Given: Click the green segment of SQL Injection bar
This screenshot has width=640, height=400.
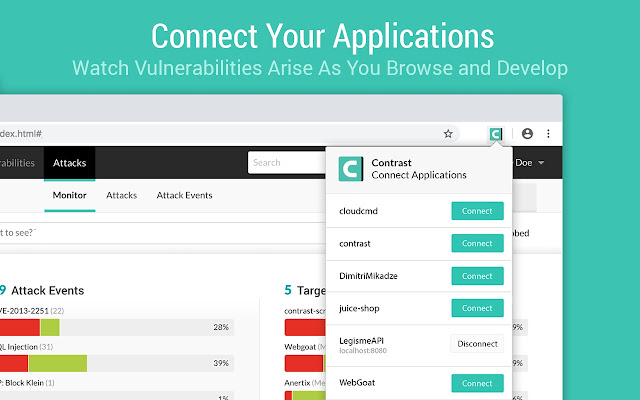Looking at the screenshot, I should (x=58, y=363).
